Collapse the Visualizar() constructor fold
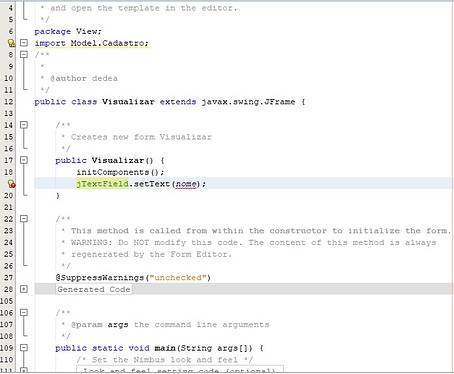 point(24,160)
